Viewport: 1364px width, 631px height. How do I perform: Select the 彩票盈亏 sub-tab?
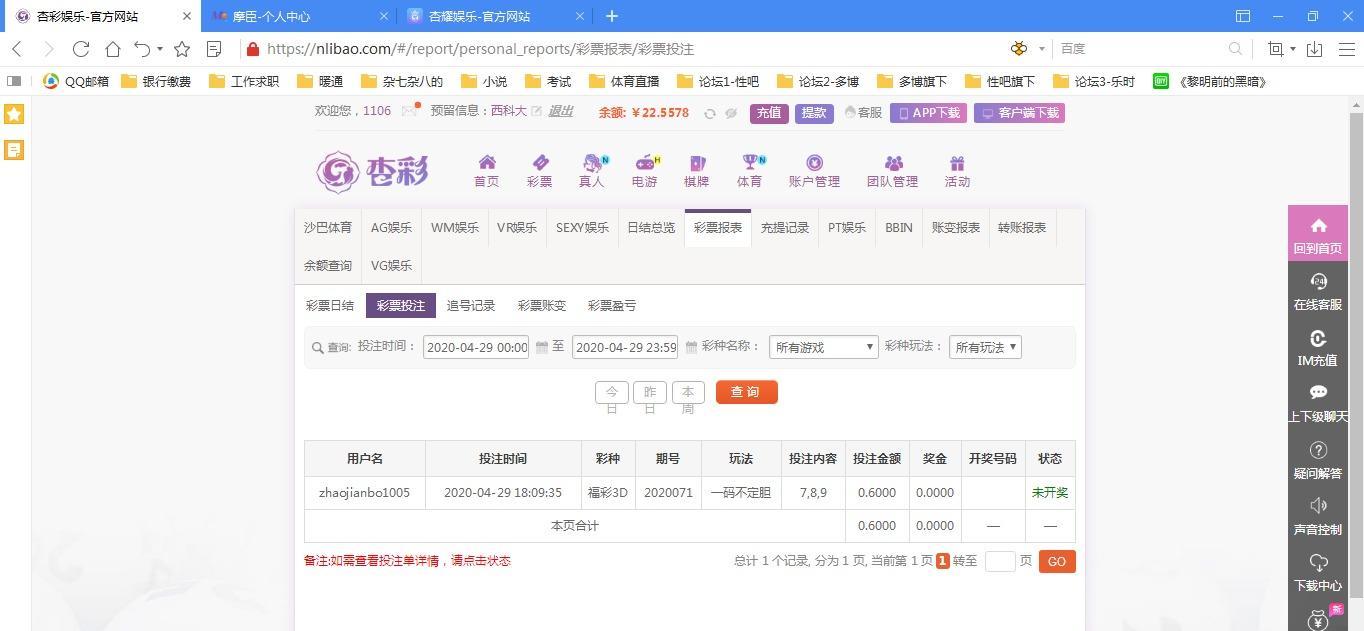[611, 306]
